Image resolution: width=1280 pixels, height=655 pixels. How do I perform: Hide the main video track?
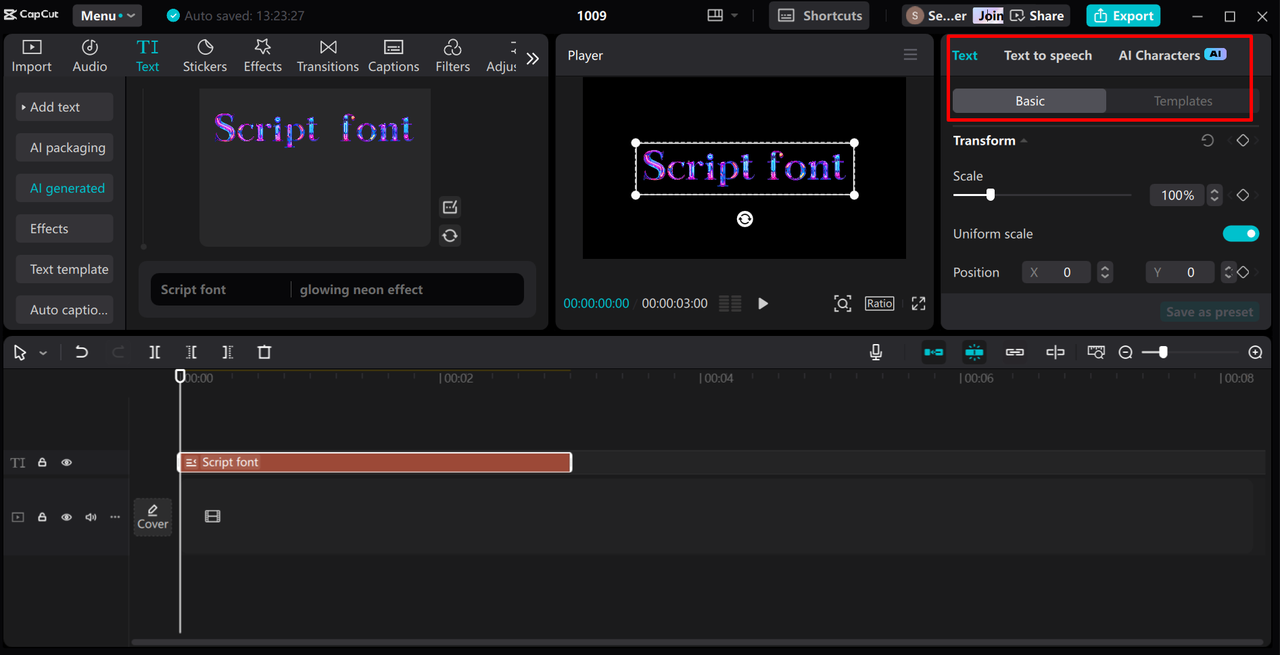click(67, 517)
